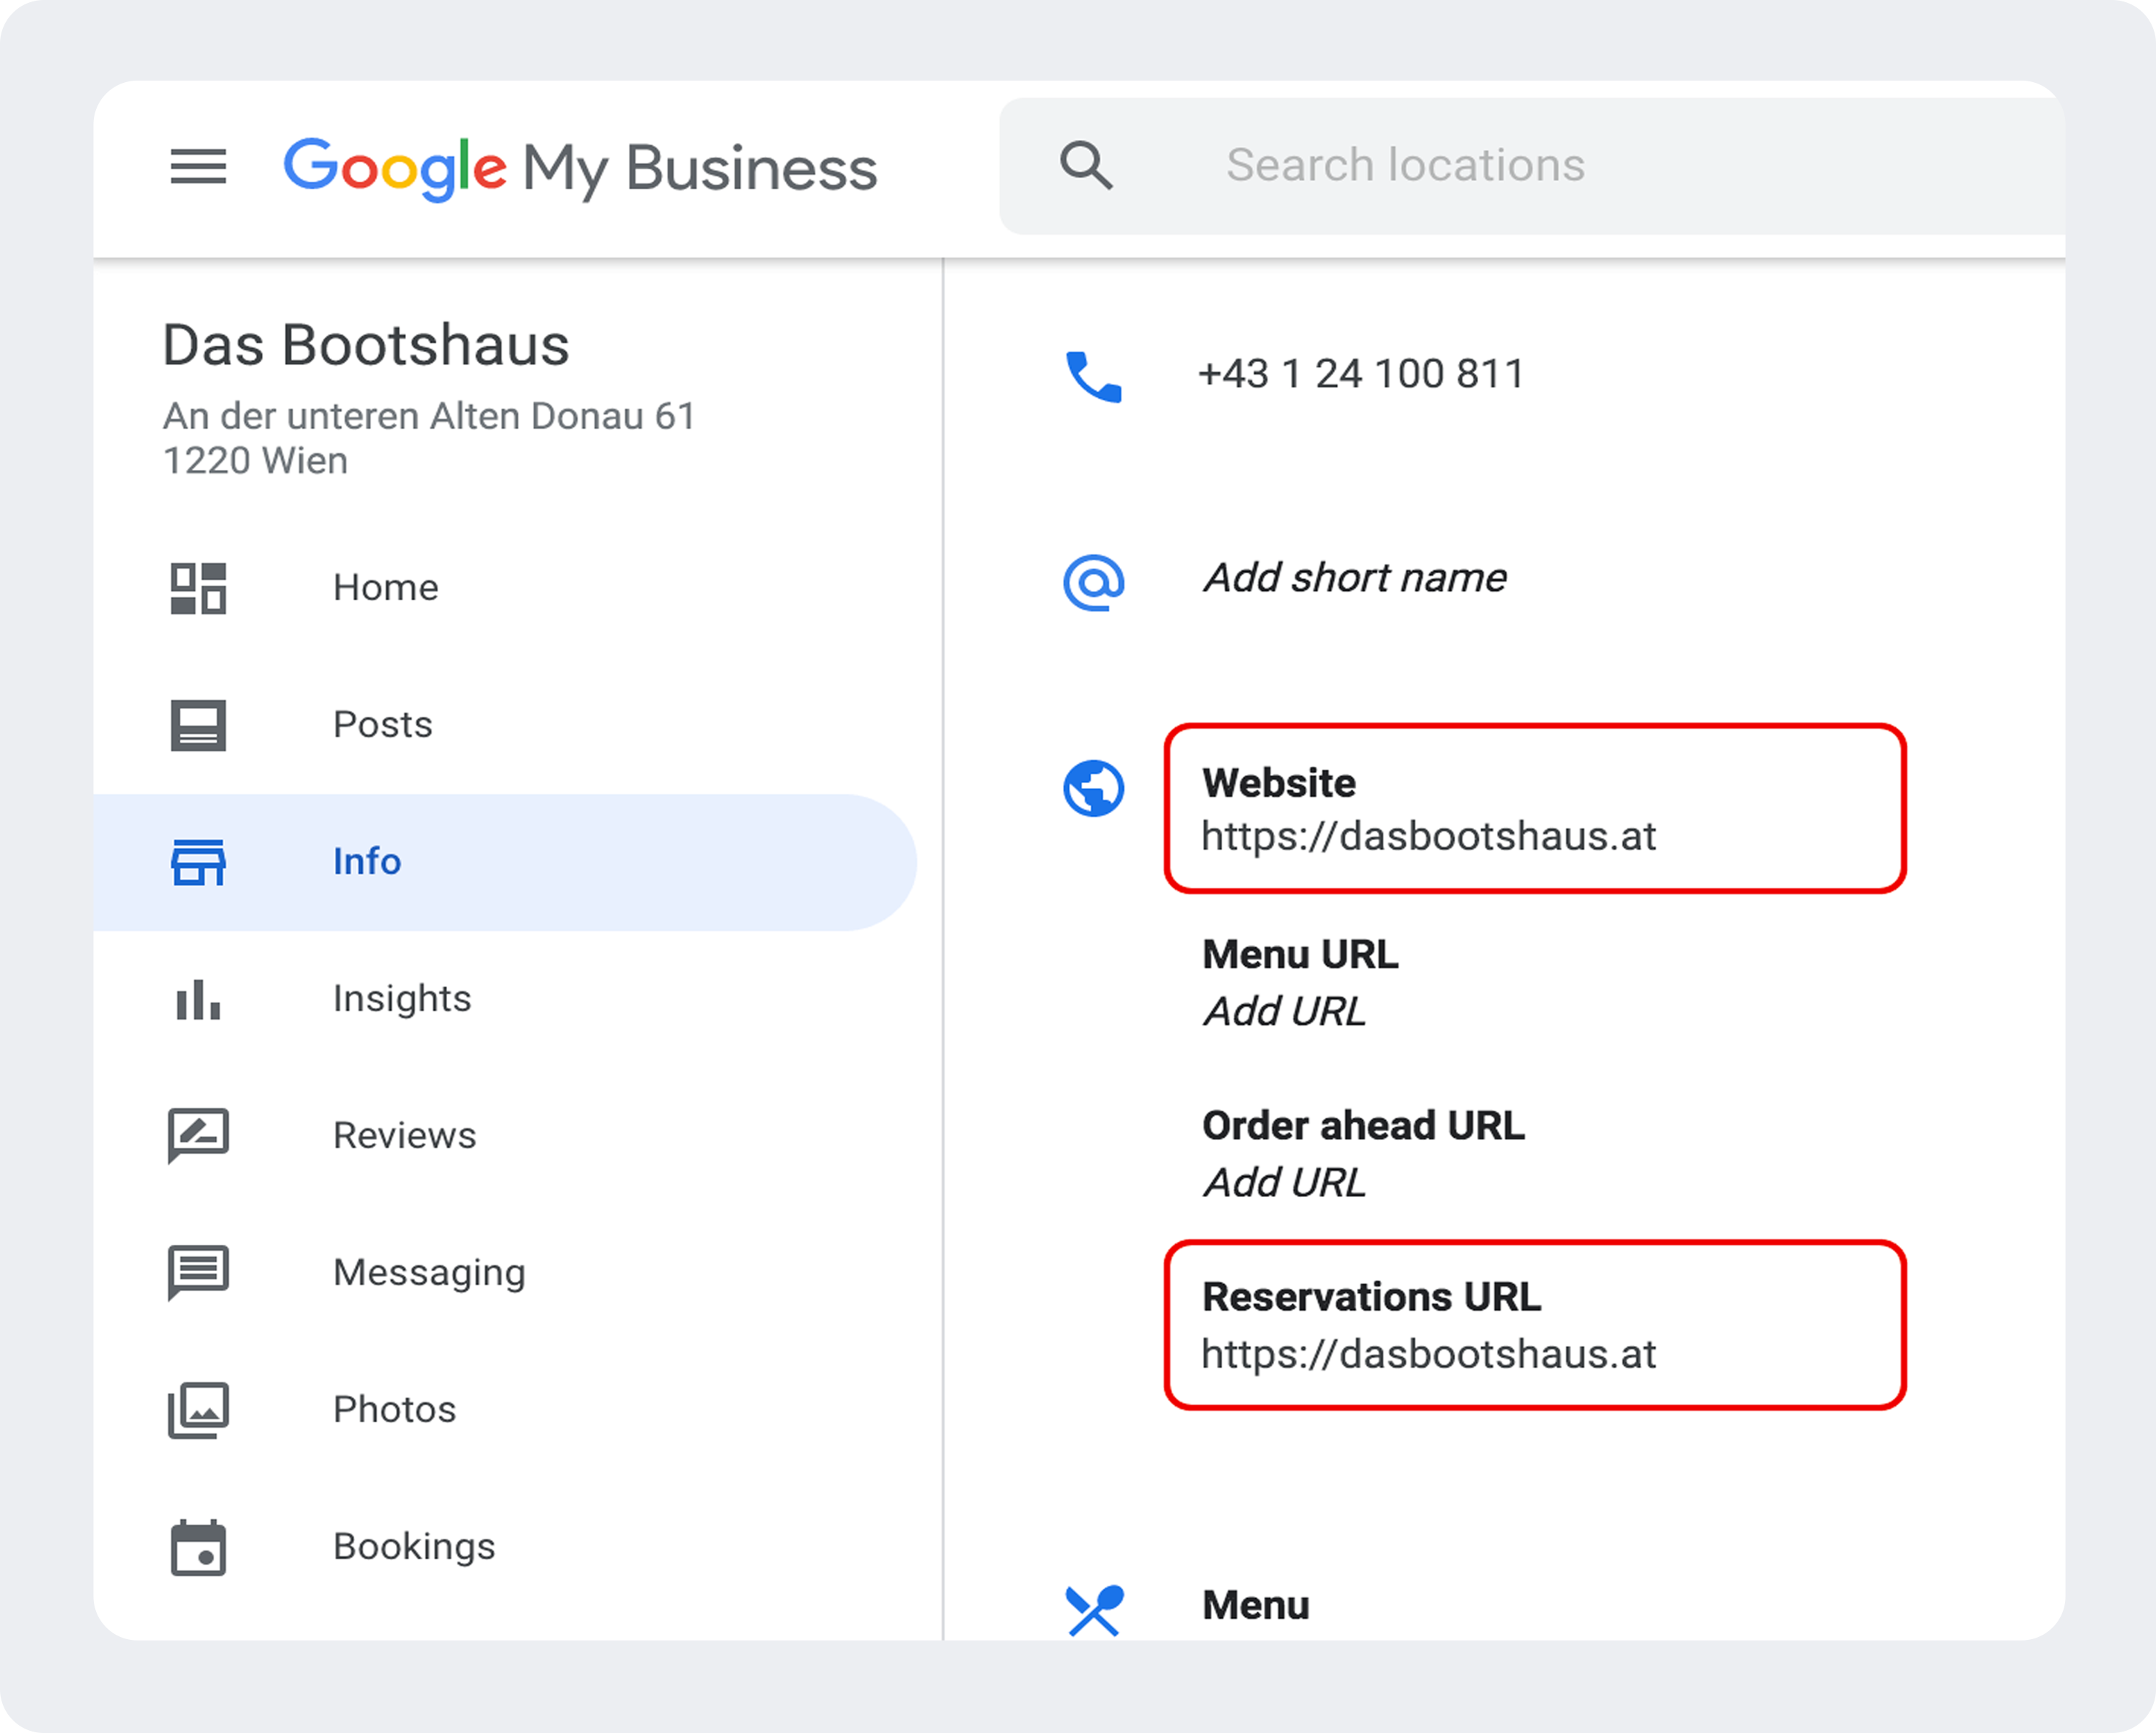Viewport: 2156px width, 1733px height.
Task: Click Add short name
Action: tap(1355, 578)
